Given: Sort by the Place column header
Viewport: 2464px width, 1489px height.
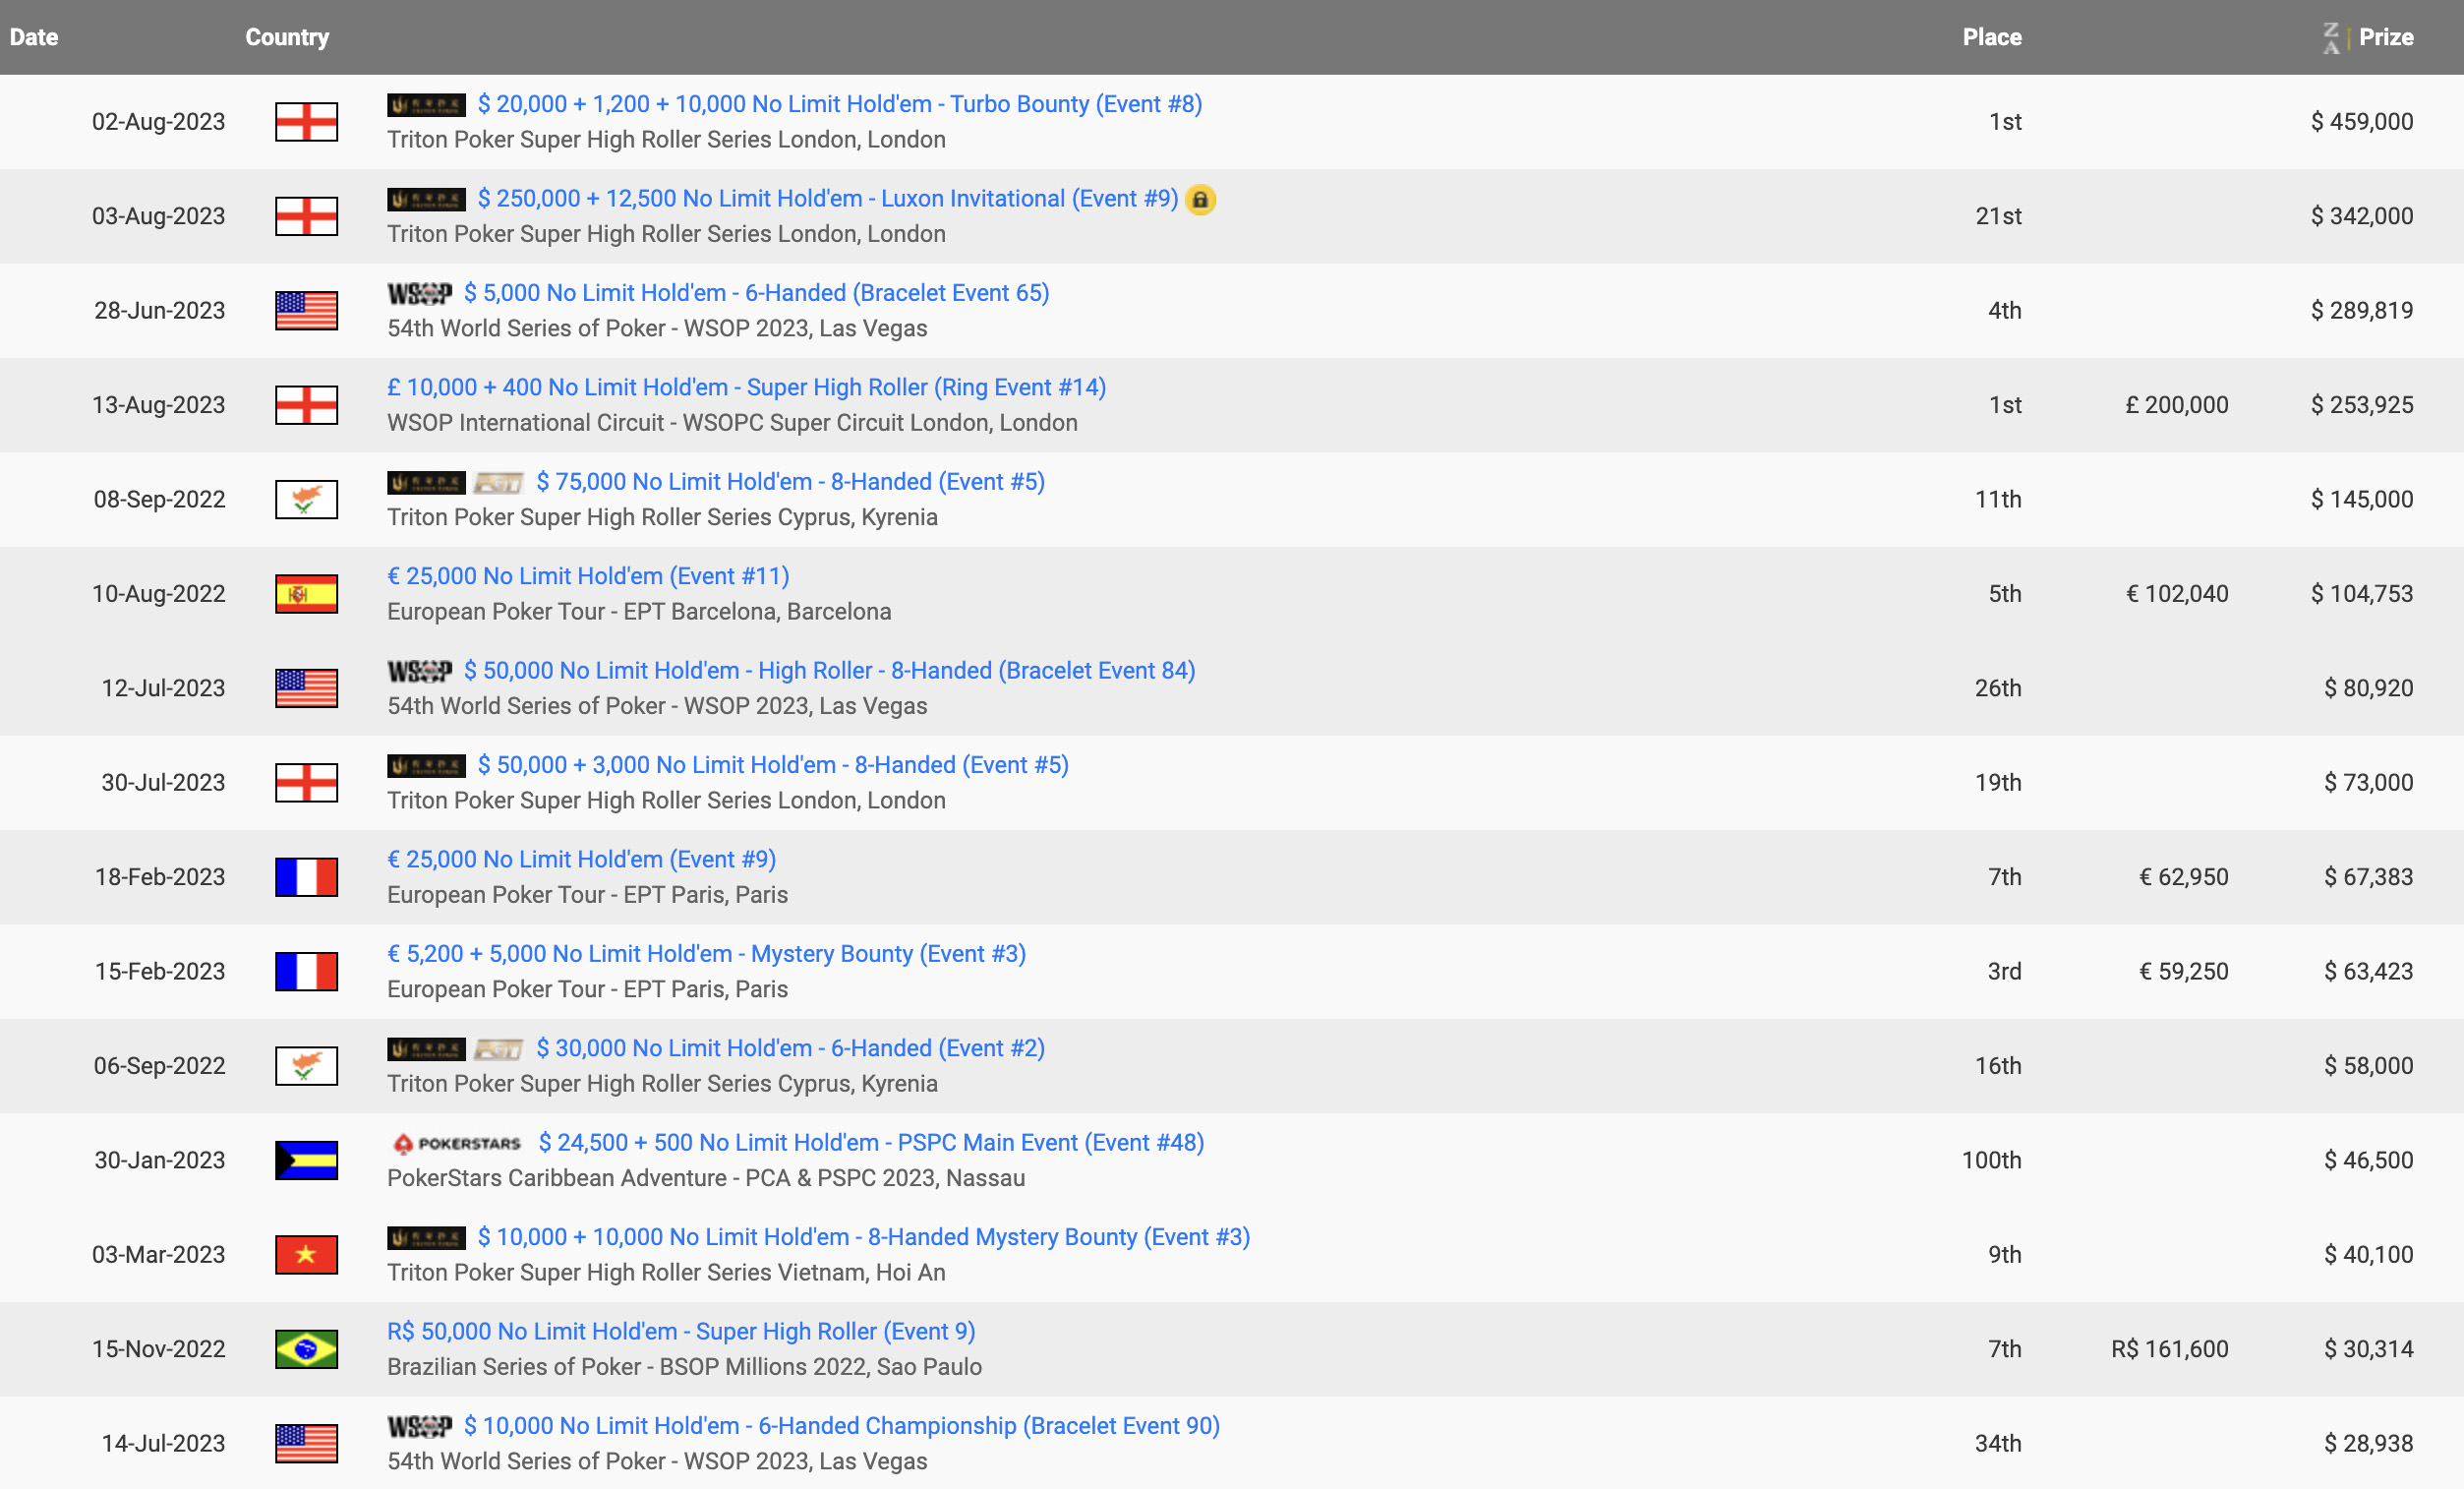Looking at the screenshot, I should pyautogui.click(x=1991, y=37).
